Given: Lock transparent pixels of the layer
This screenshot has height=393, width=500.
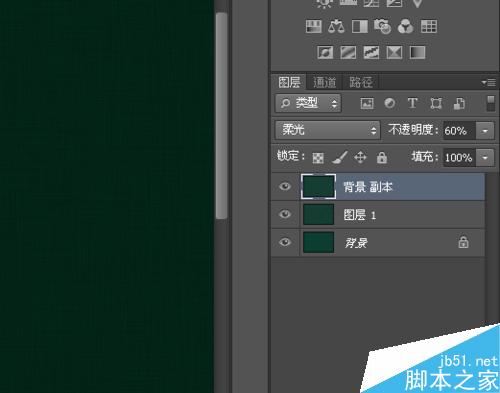Looking at the screenshot, I should pyautogui.click(x=318, y=158).
